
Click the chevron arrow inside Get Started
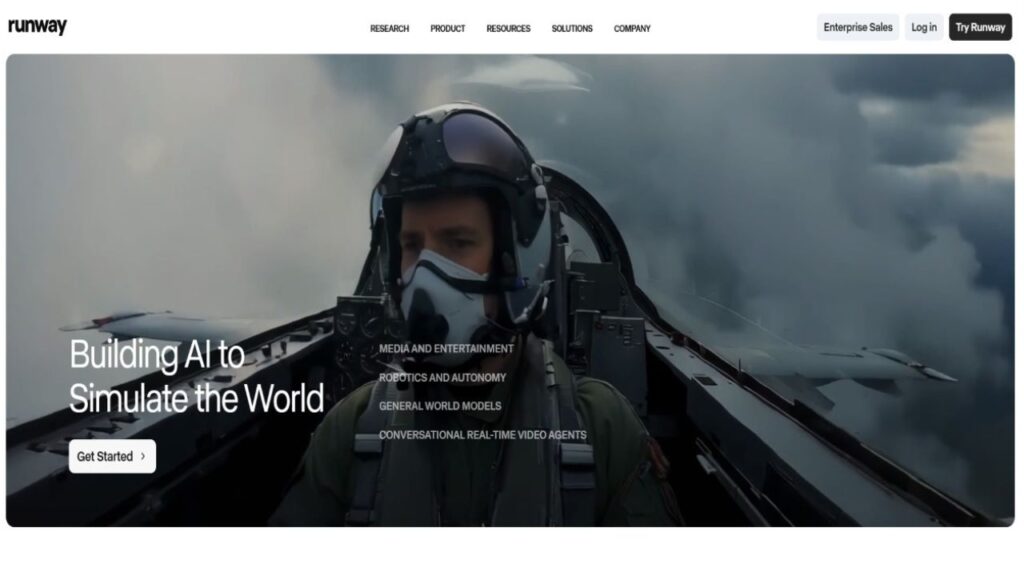143,456
